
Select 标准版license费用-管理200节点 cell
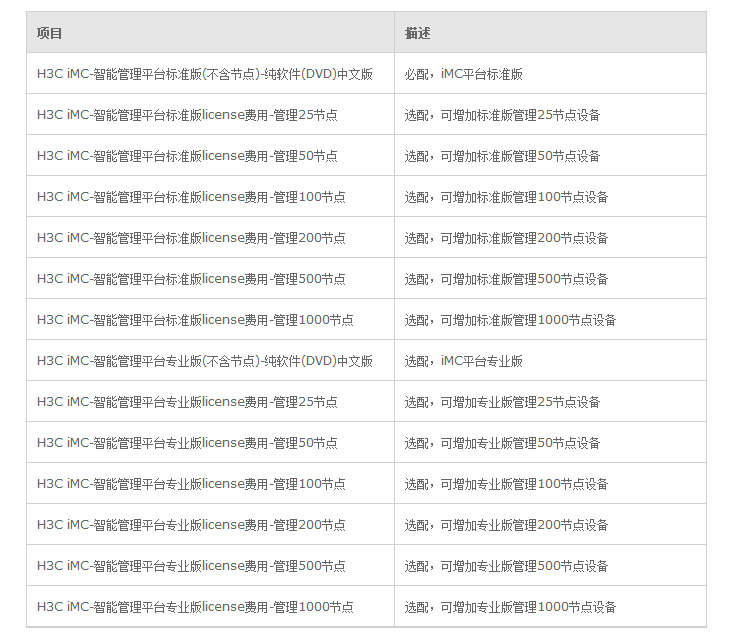coord(210,238)
